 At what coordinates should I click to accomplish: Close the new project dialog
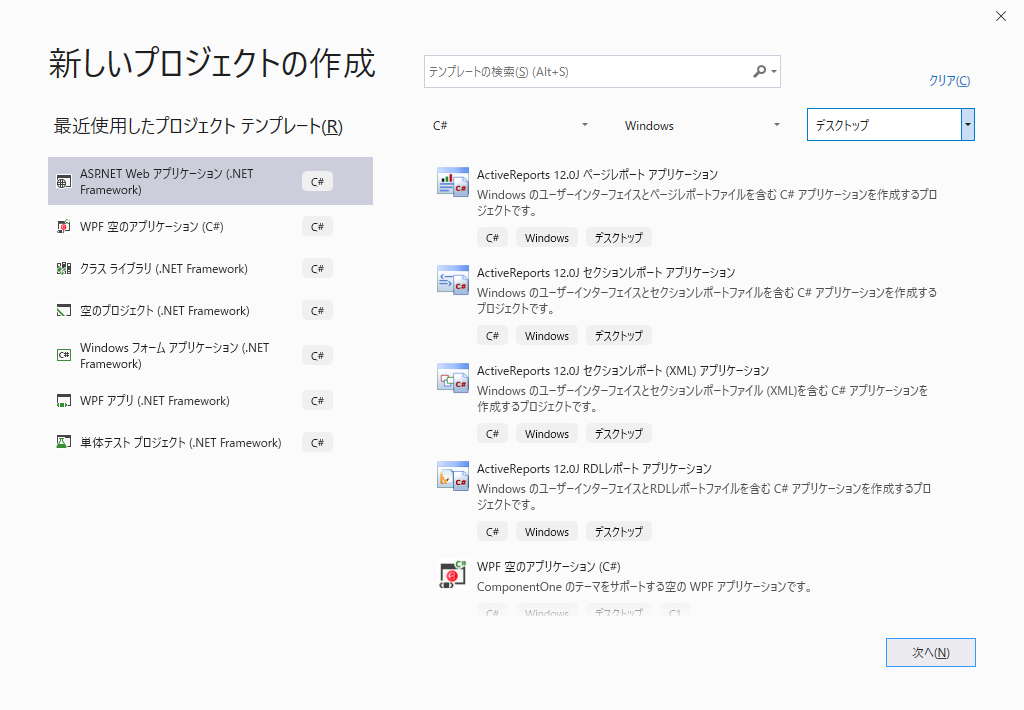(1000, 16)
